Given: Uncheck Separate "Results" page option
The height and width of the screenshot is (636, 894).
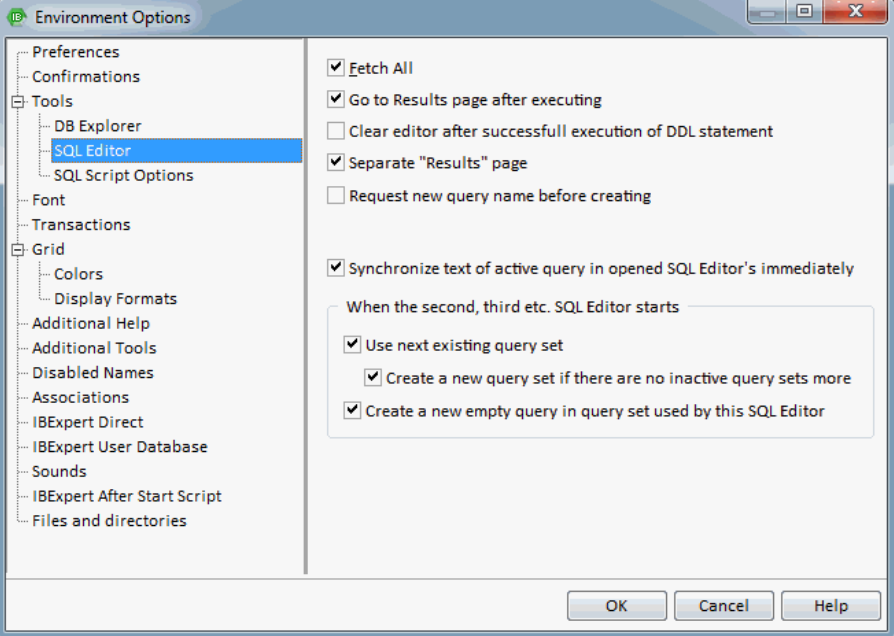Looking at the screenshot, I should pyautogui.click(x=336, y=163).
